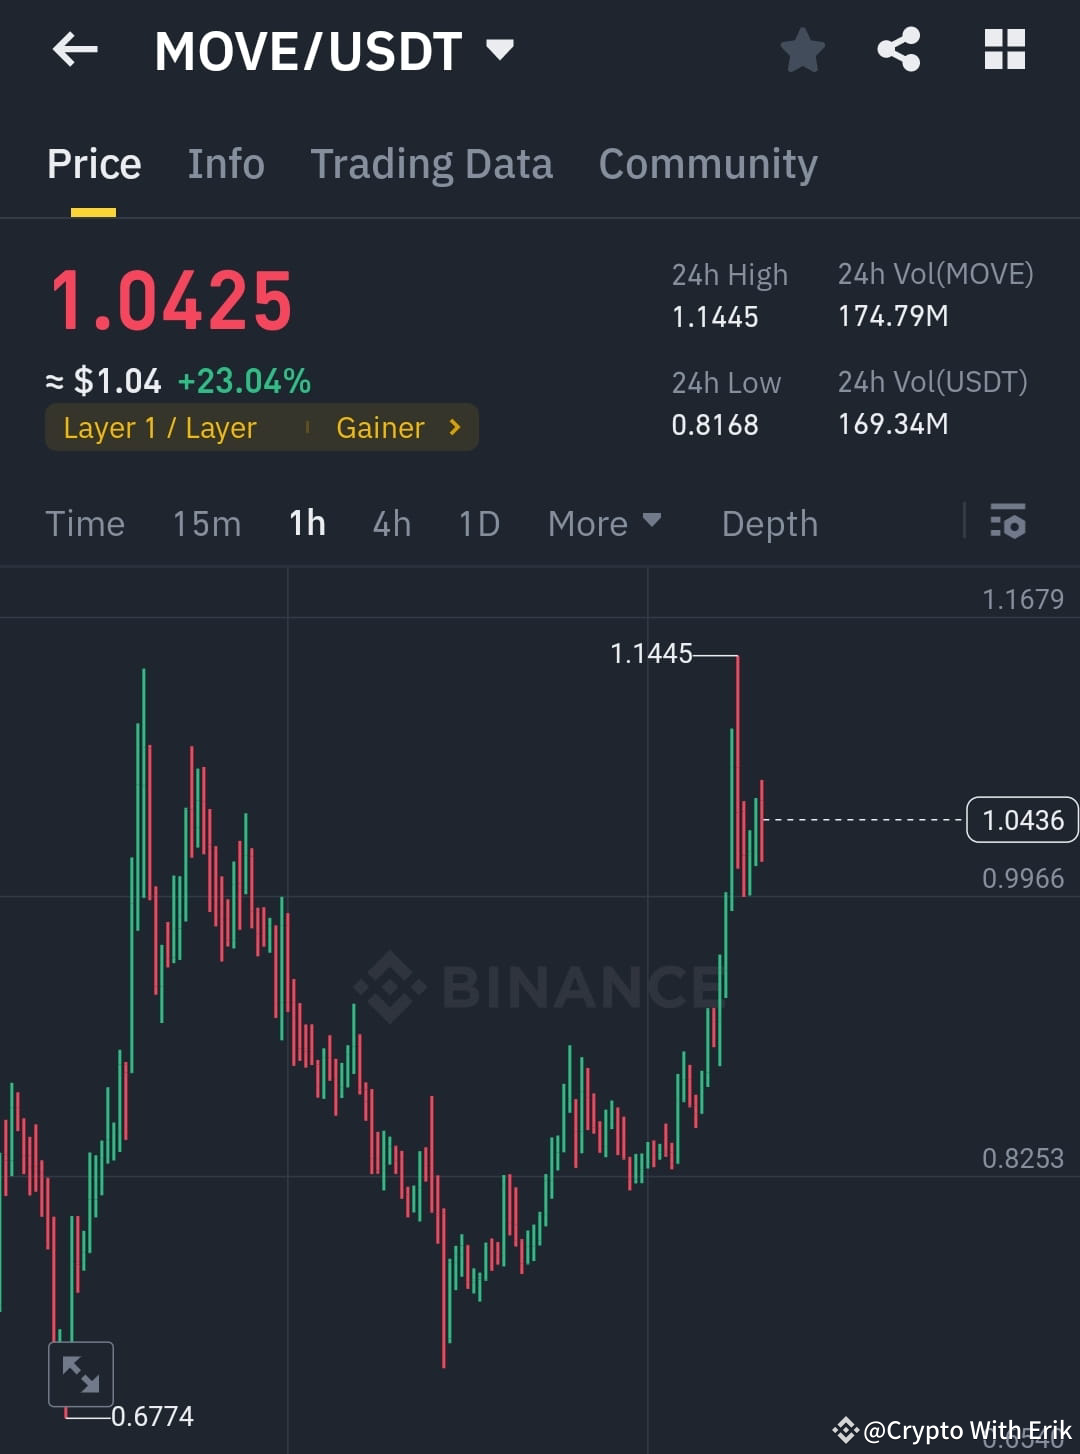
Task: Expand the Gainer tag chevron
Action: (x=453, y=427)
